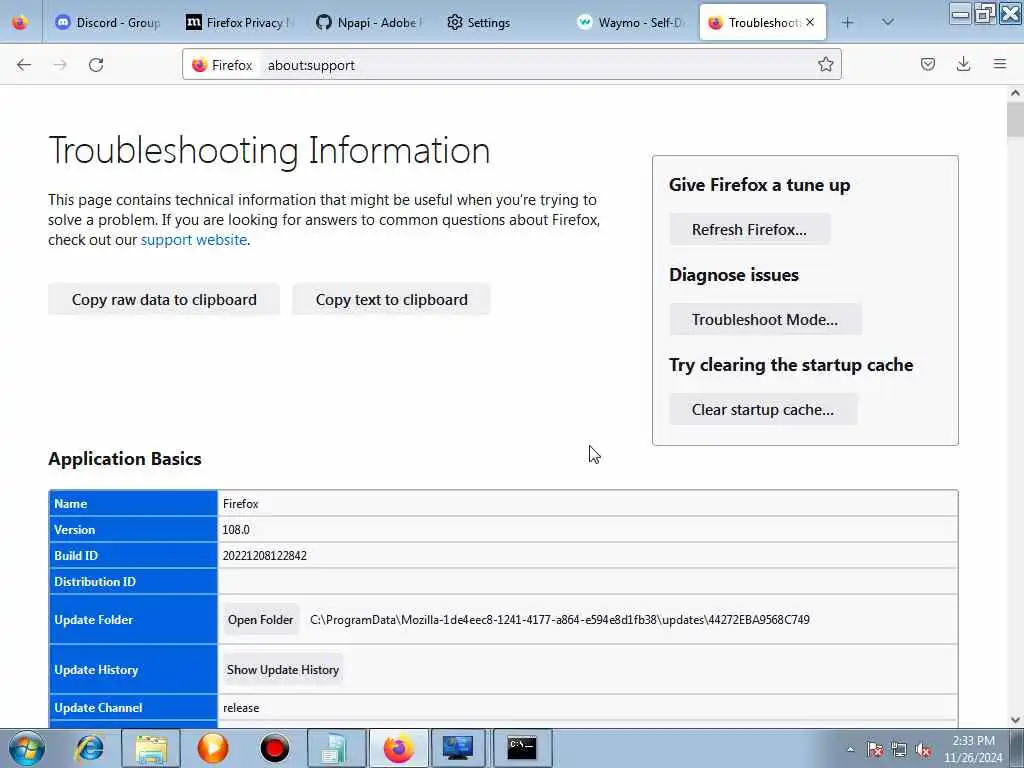Click the page scrollbar down arrow

(x=1015, y=720)
